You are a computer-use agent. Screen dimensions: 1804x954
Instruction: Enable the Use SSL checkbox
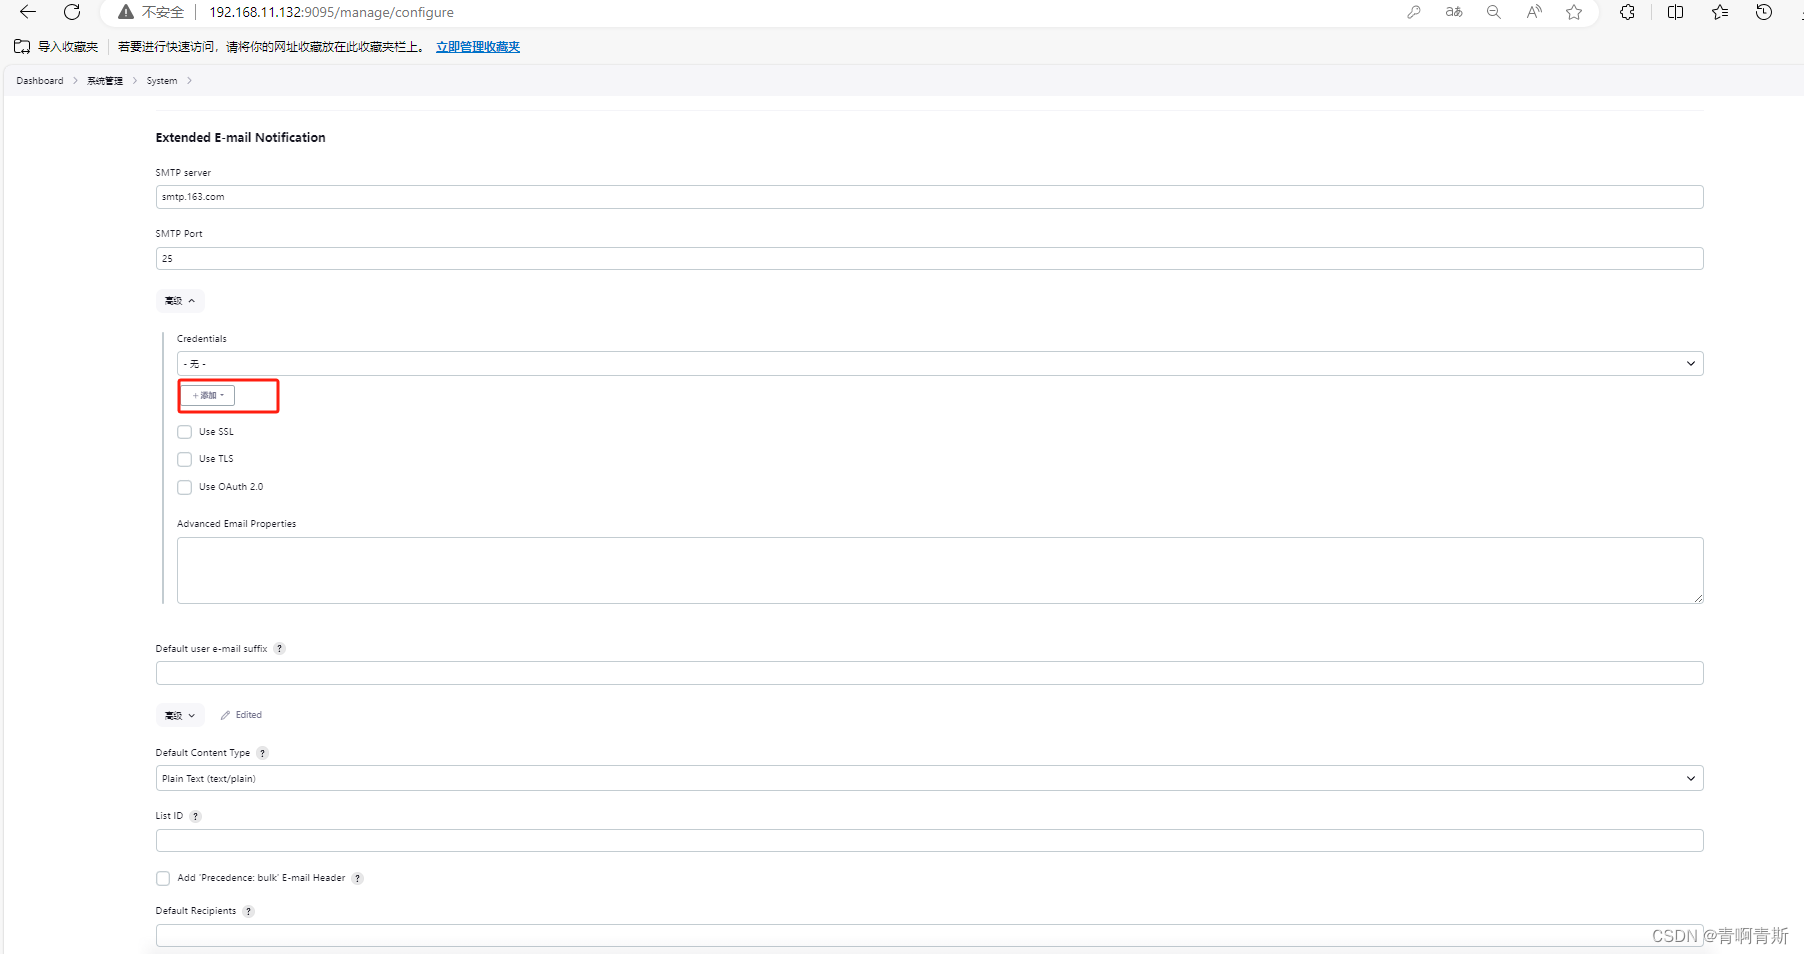[184, 432]
